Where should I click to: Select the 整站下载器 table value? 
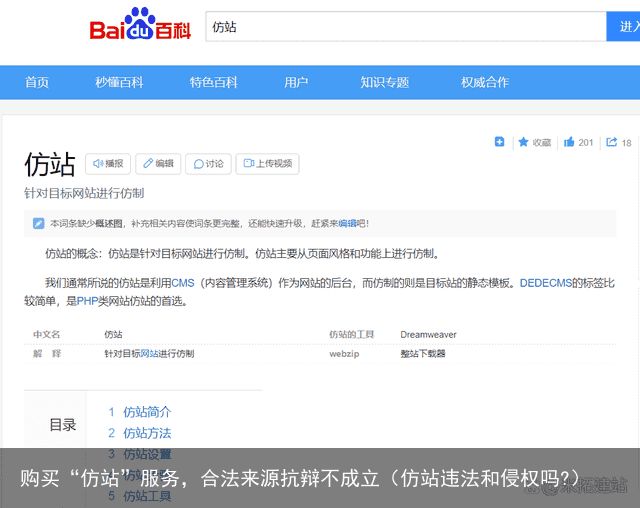click(423, 353)
